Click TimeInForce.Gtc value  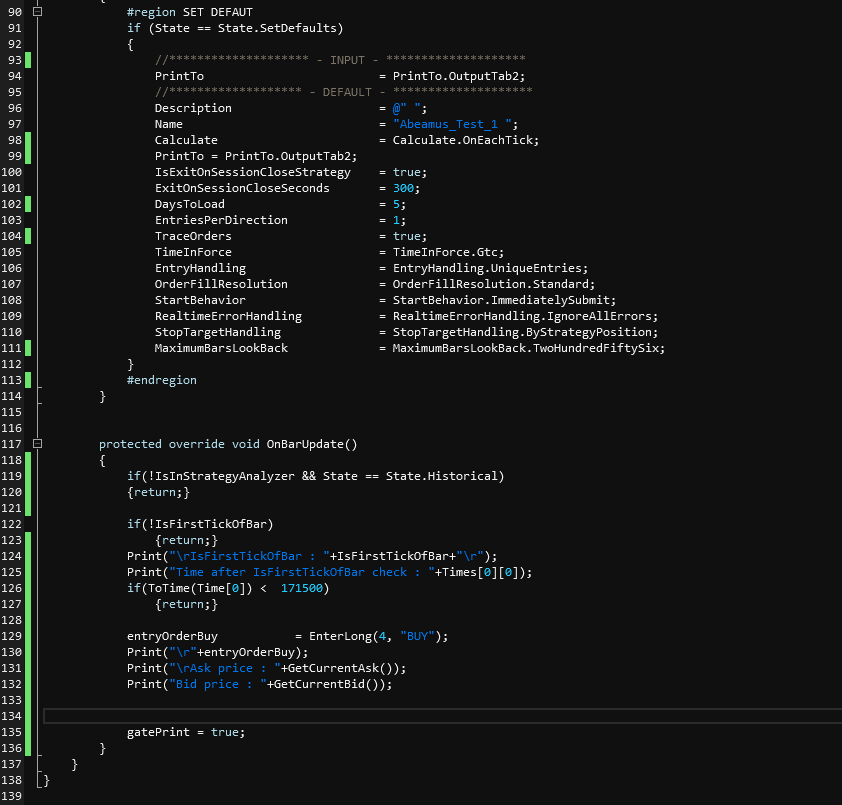(448, 252)
